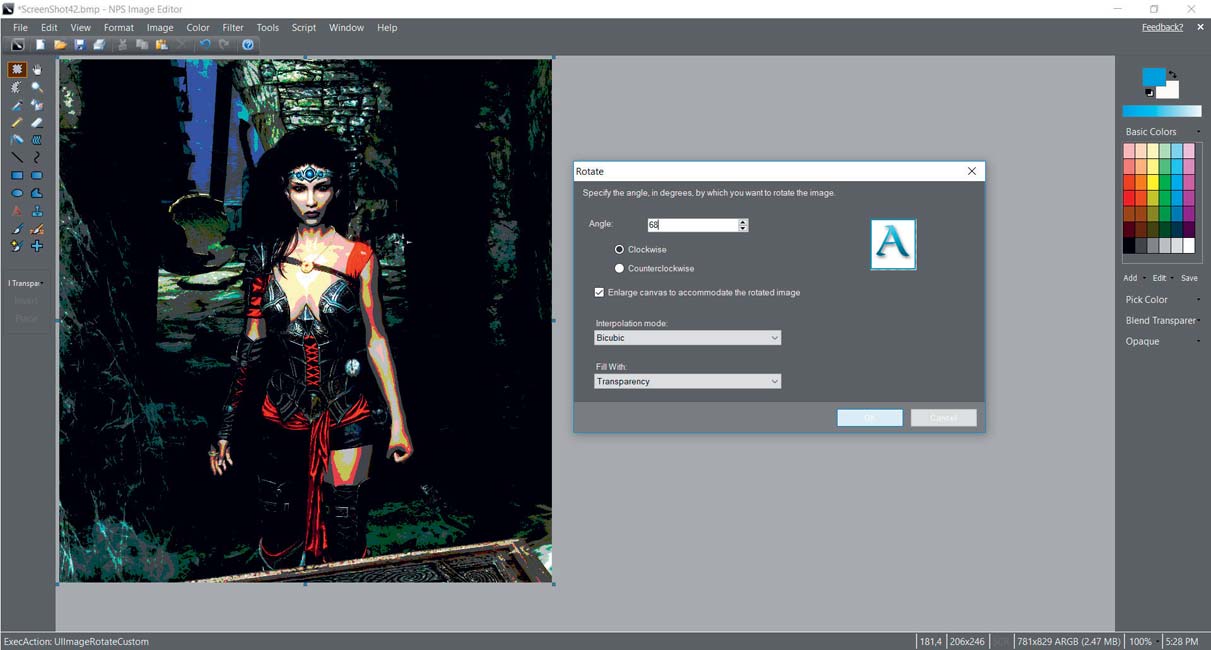Select the rounded rectangle tool
1211x650 pixels.
37,176
